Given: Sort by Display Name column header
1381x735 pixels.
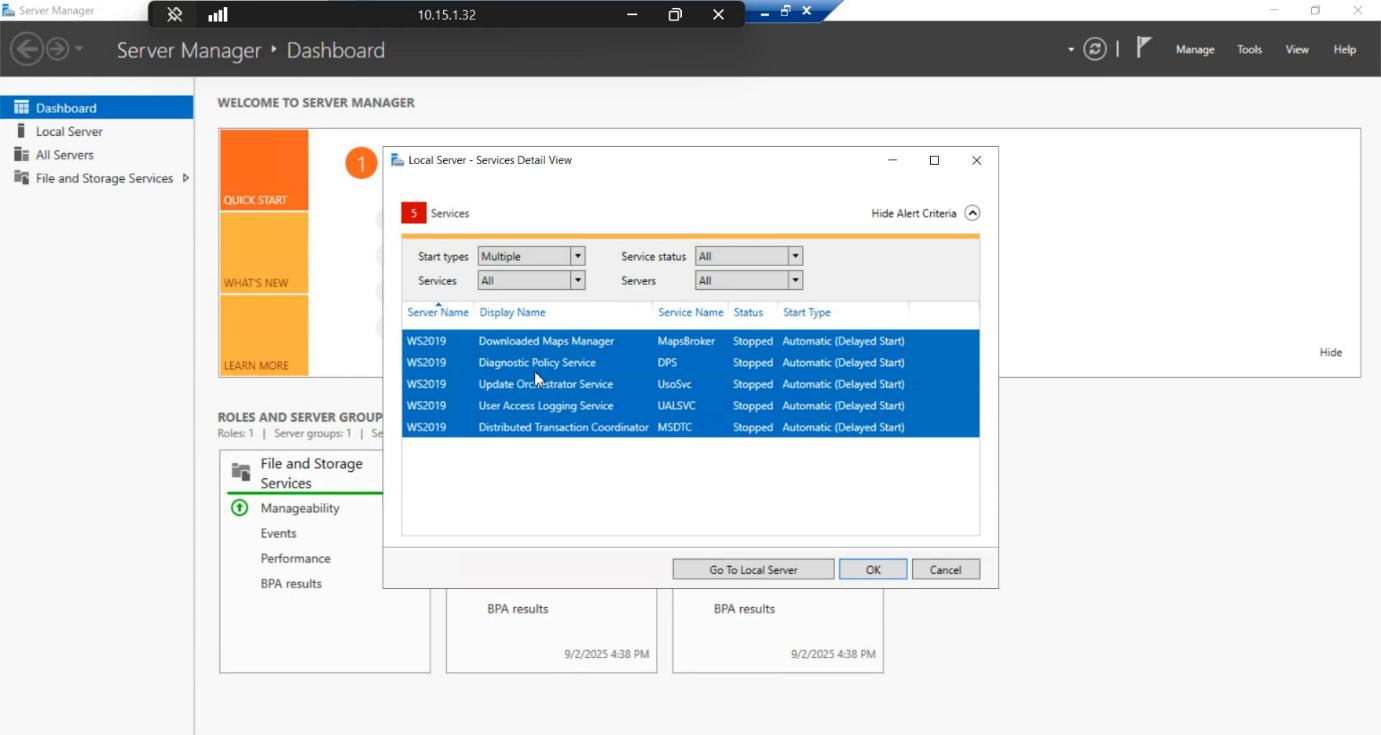Looking at the screenshot, I should click(x=512, y=312).
